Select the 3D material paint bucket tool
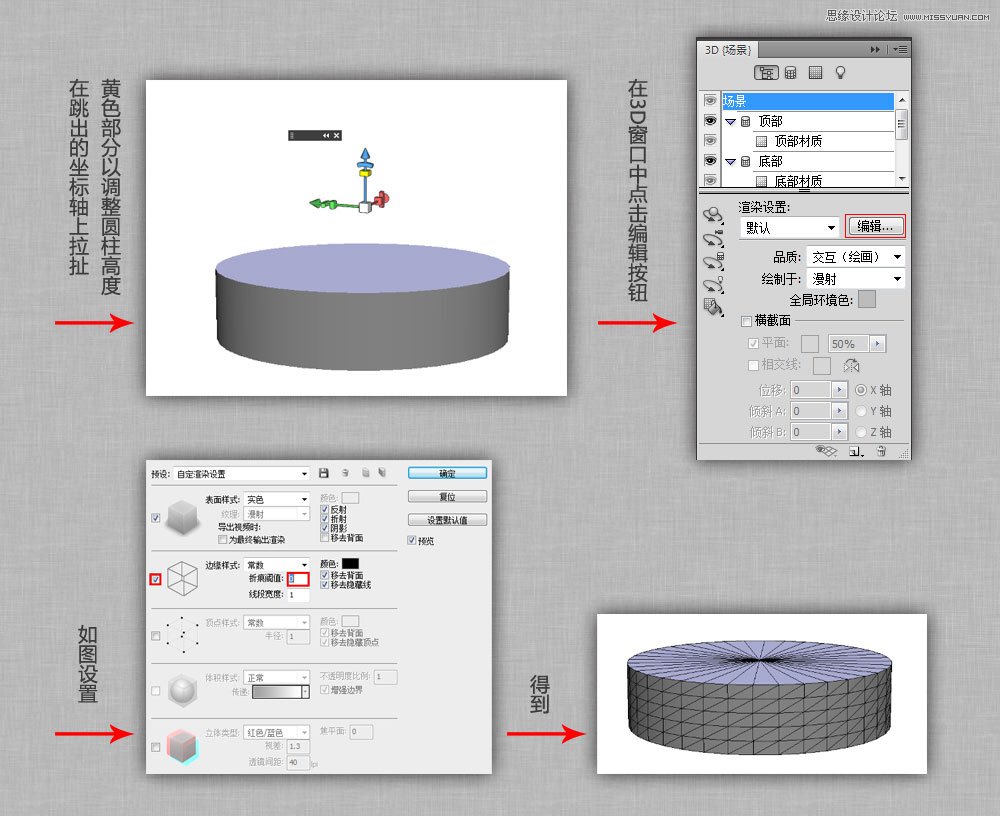Screen dimensions: 1000x816 tap(713, 308)
